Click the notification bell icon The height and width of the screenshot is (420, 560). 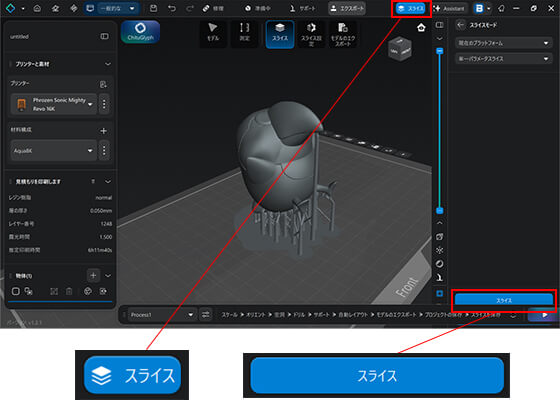tap(501, 8)
